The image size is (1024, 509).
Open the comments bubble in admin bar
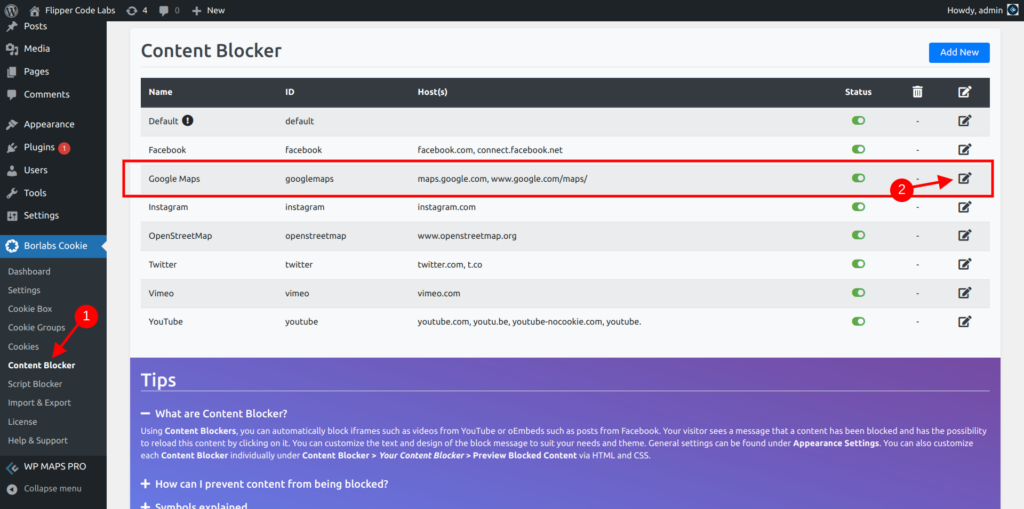tap(169, 10)
